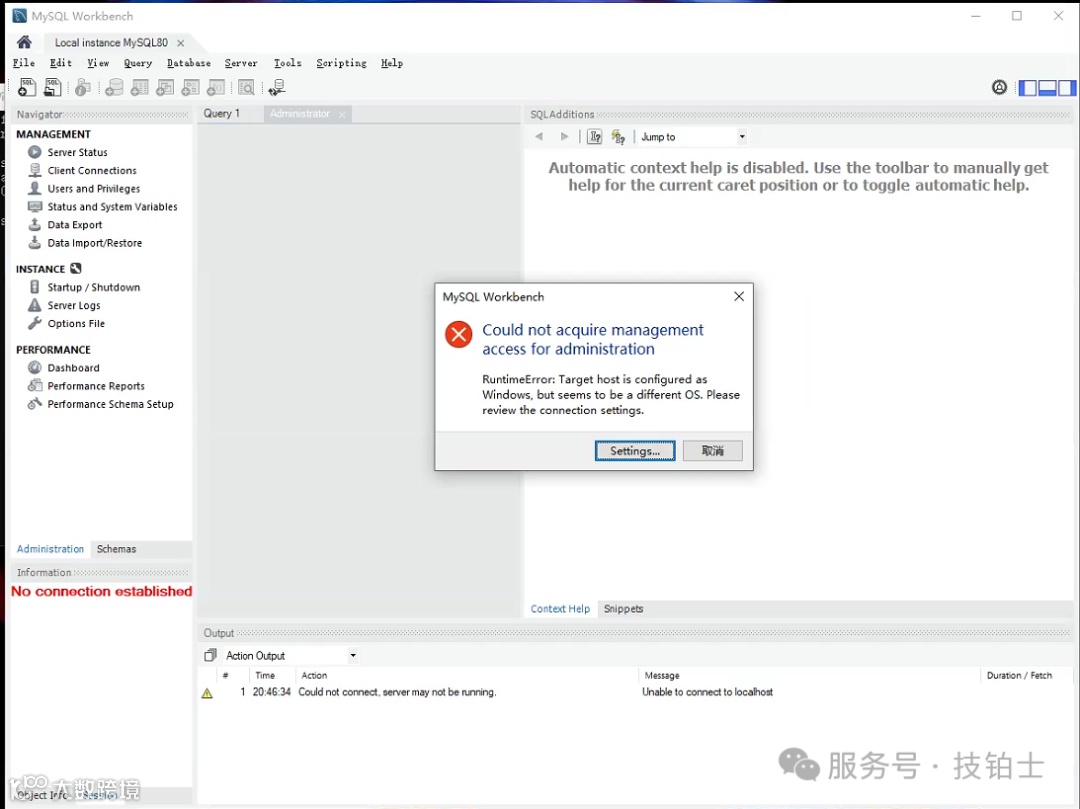Open the Help menu
This screenshot has width=1080, height=809.
click(392, 63)
